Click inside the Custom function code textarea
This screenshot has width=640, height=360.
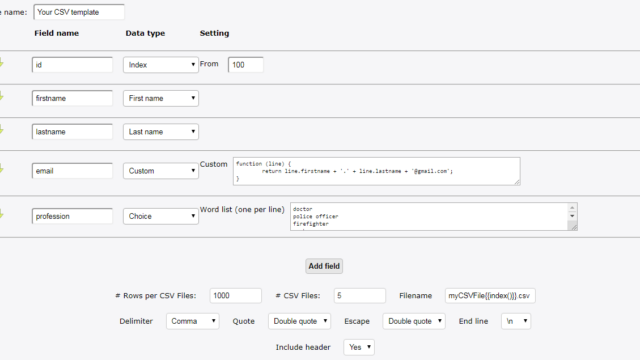[376, 171]
